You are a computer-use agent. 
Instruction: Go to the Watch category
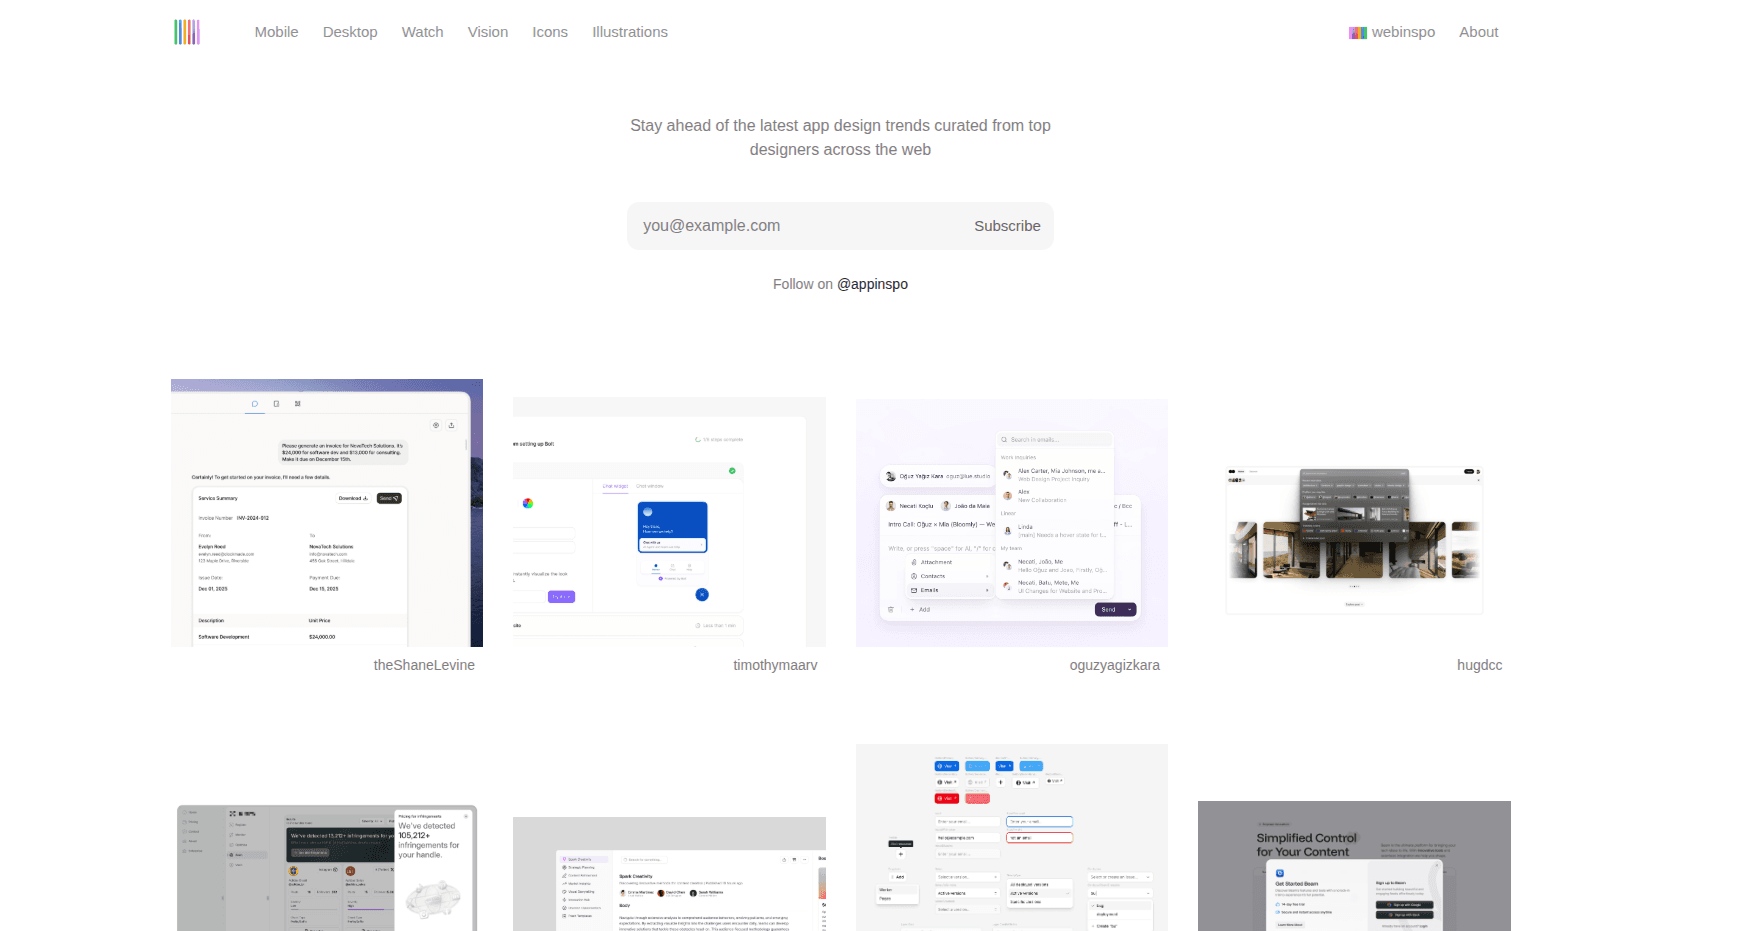(422, 32)
